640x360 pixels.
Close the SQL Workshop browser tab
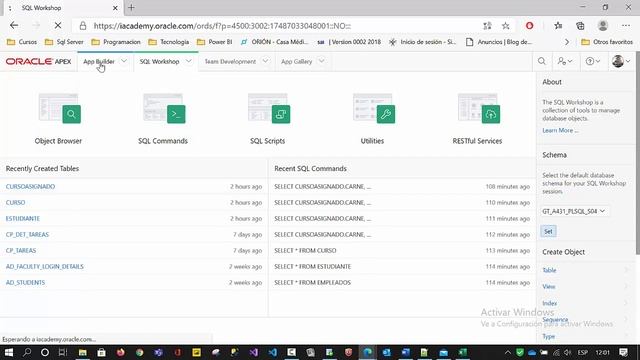tap(115, 8)
